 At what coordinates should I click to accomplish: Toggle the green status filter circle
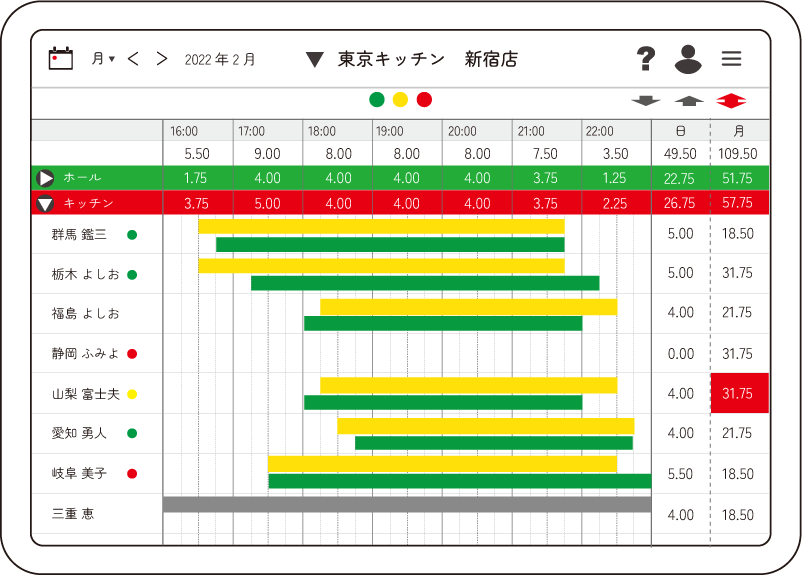(377, 99)
